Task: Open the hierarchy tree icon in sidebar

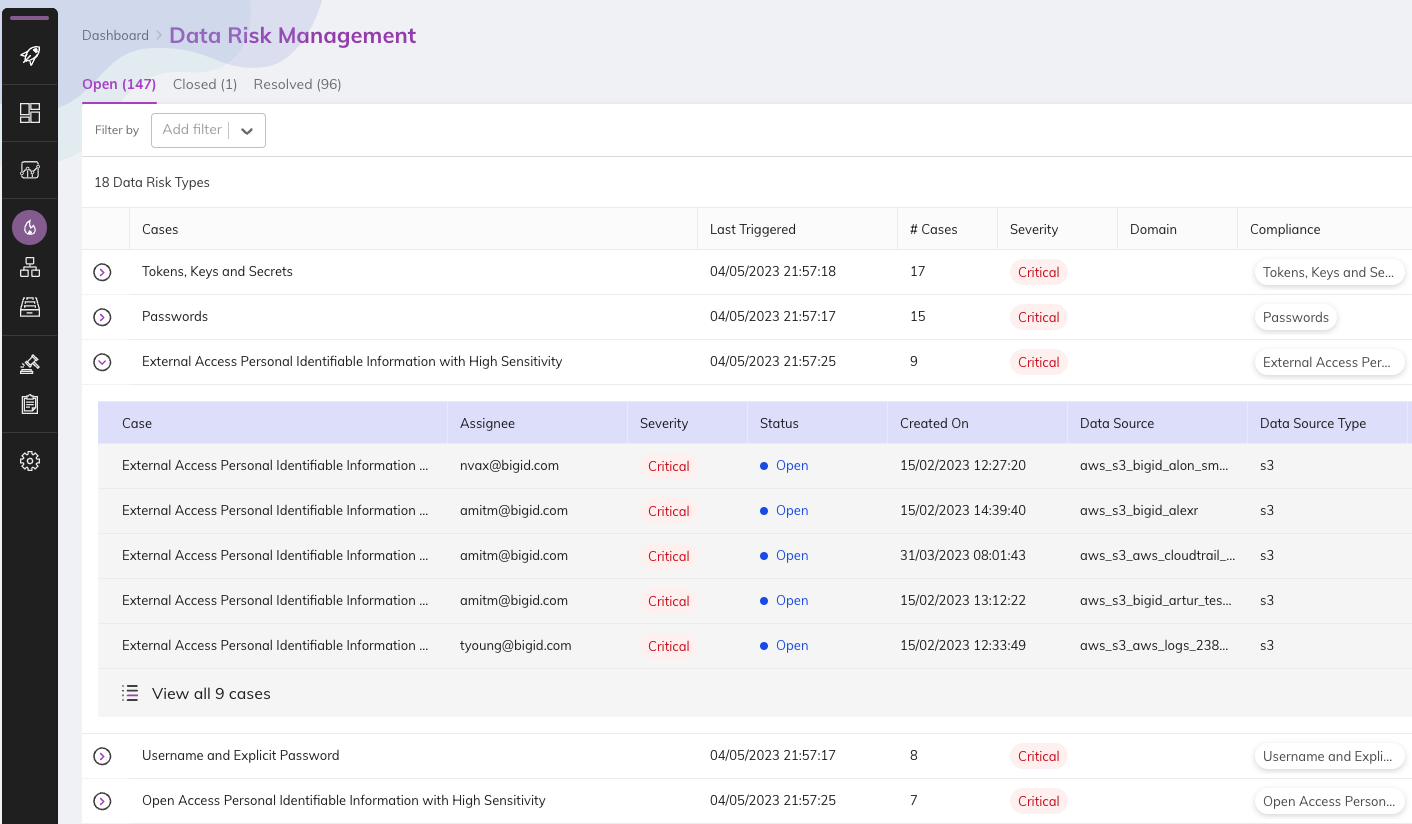Action: coord(30,267)
